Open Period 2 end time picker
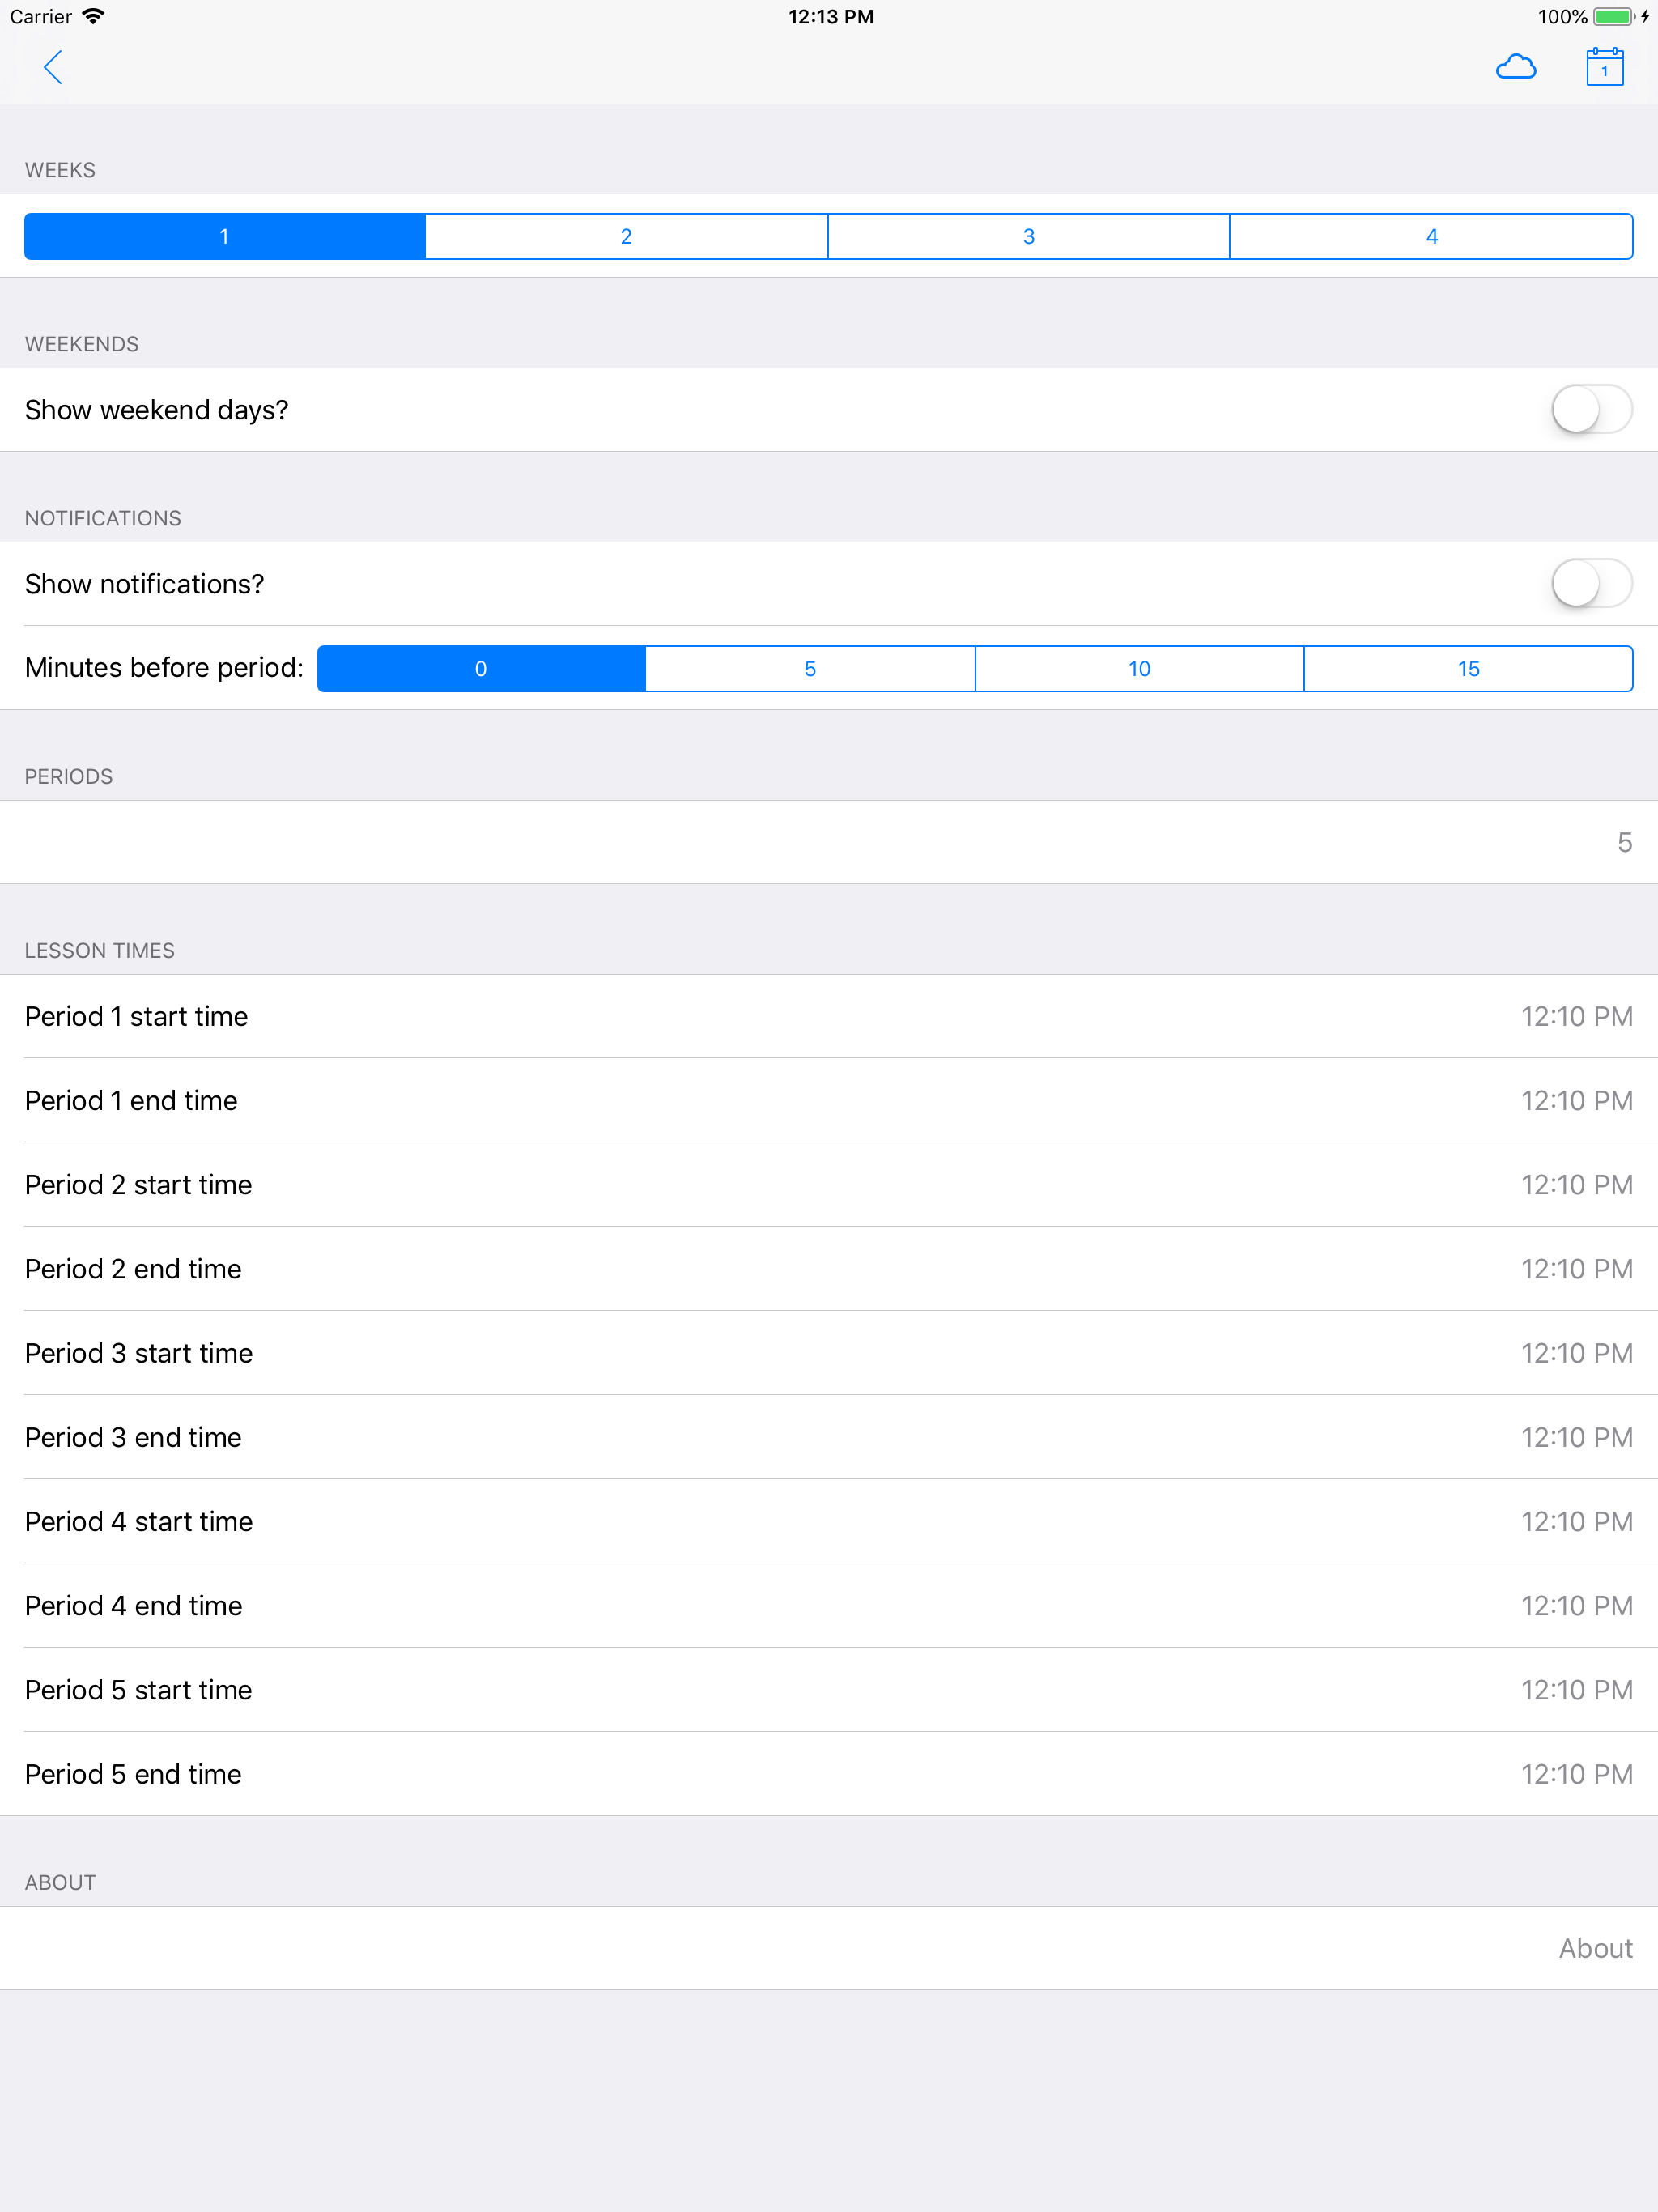 [x=829, y=1269]
